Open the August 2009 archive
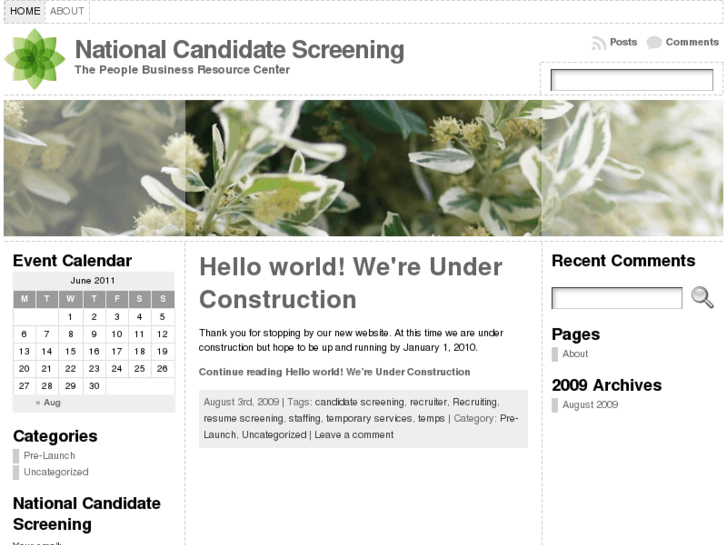 click(x=590, y=404)
